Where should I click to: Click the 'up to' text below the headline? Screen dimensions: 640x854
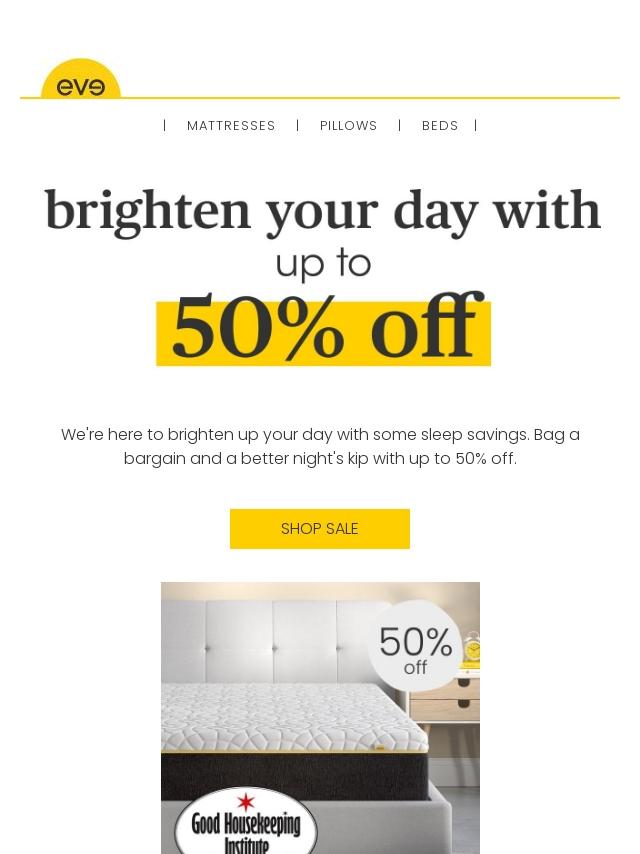(x=323, y=264)
